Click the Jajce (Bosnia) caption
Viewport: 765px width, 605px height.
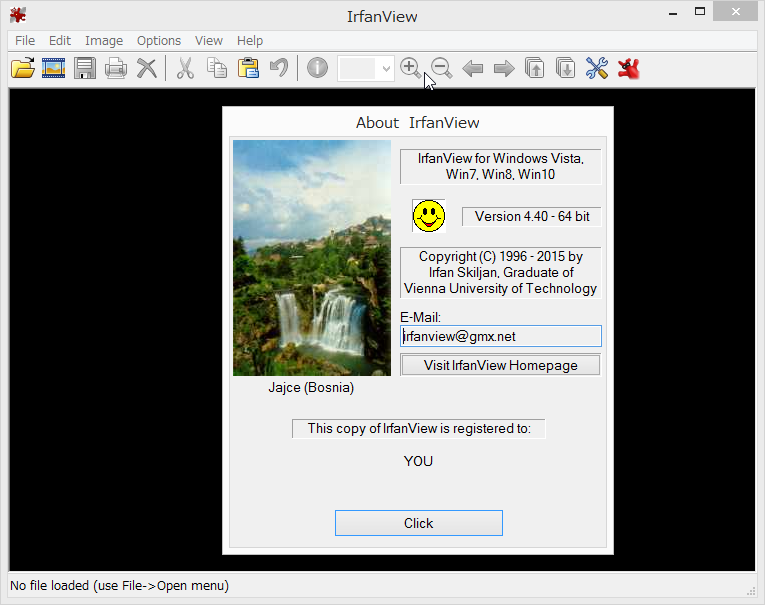(311, 387)
